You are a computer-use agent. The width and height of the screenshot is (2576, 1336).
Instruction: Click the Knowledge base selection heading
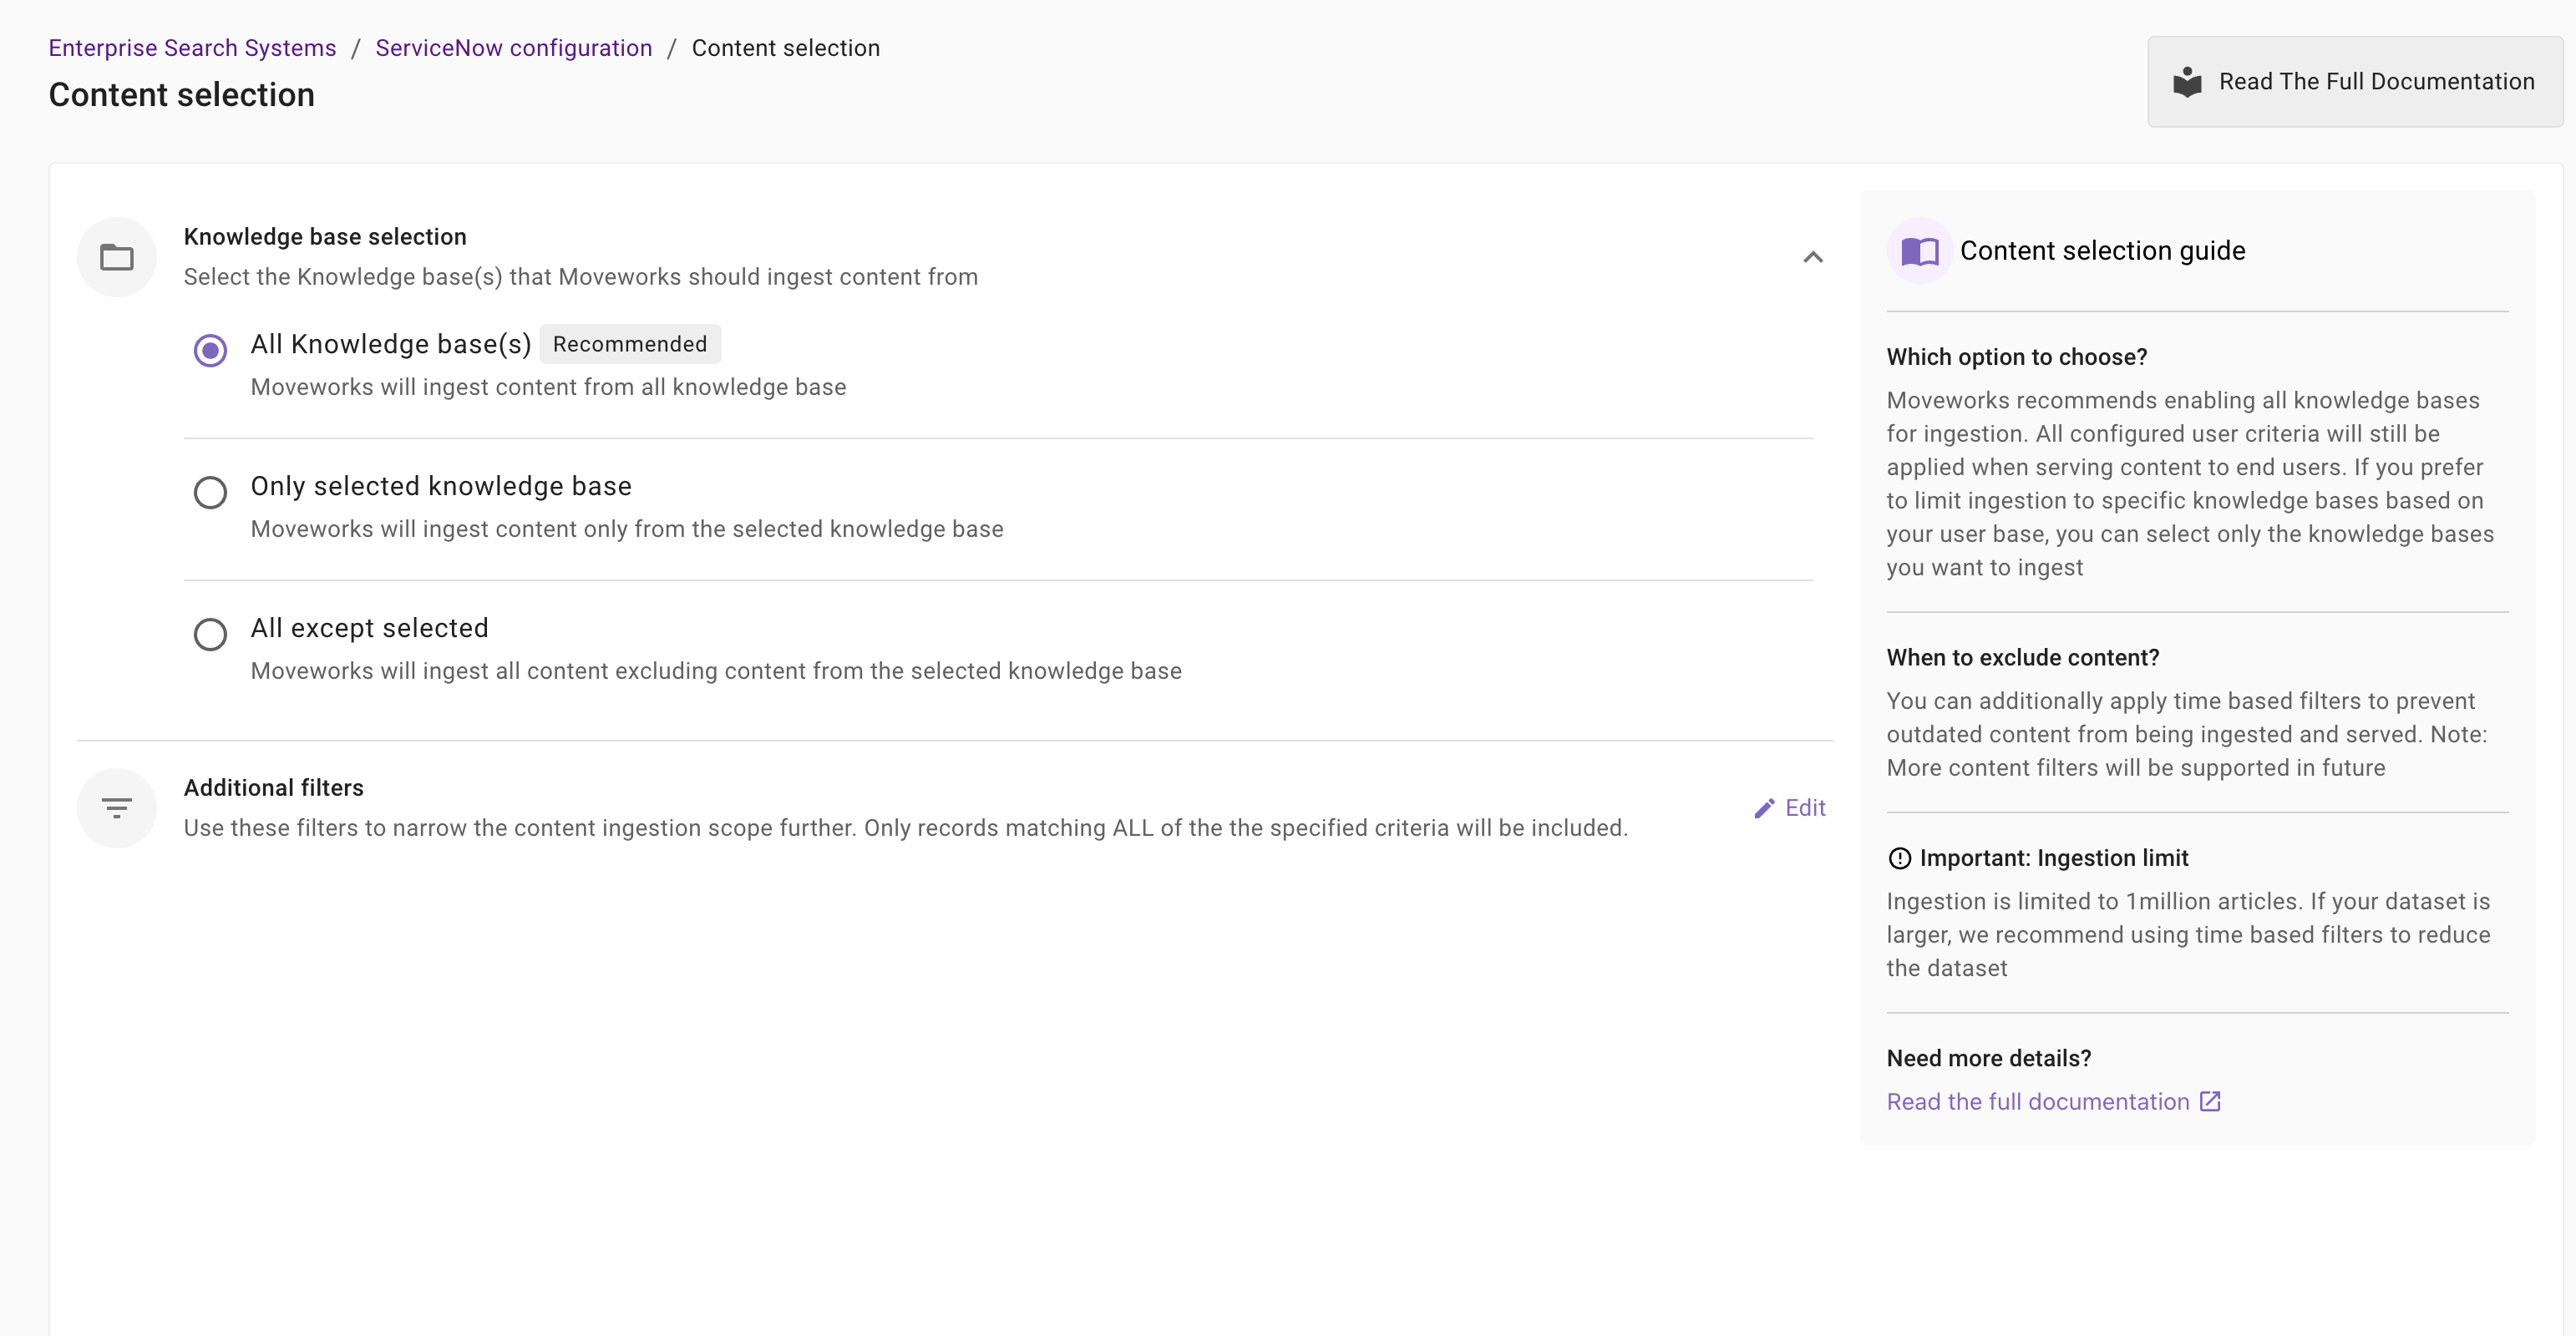coord(325,237)
